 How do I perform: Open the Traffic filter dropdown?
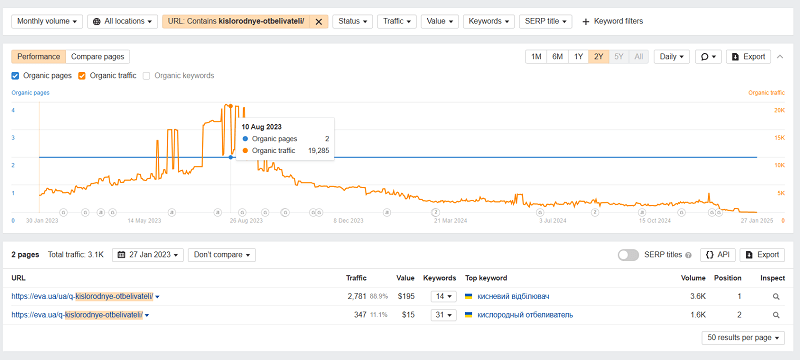pos(397,21)
